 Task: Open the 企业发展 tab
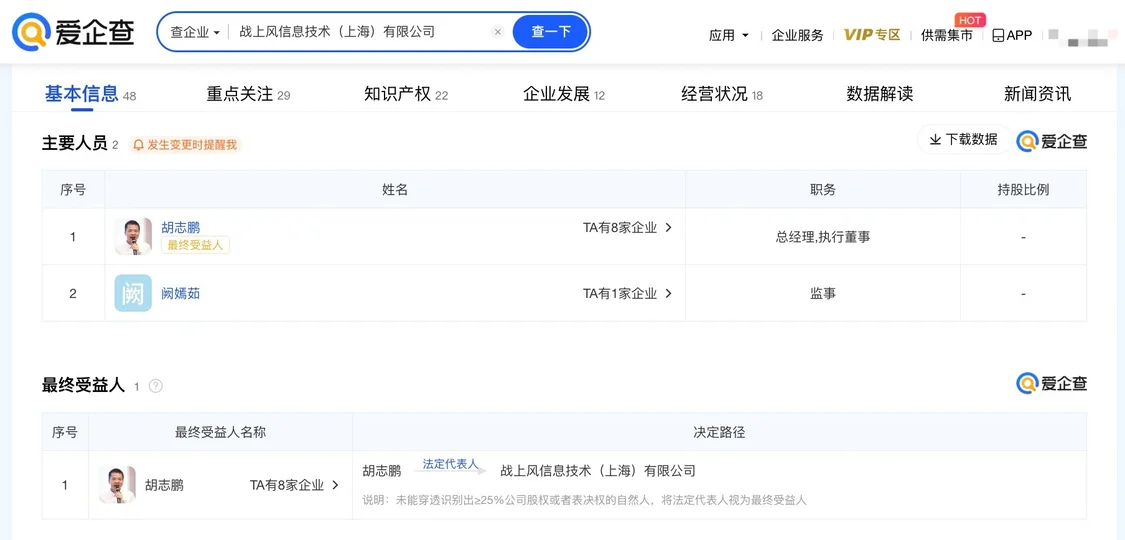pyautogui.click(x=564, y=94)
